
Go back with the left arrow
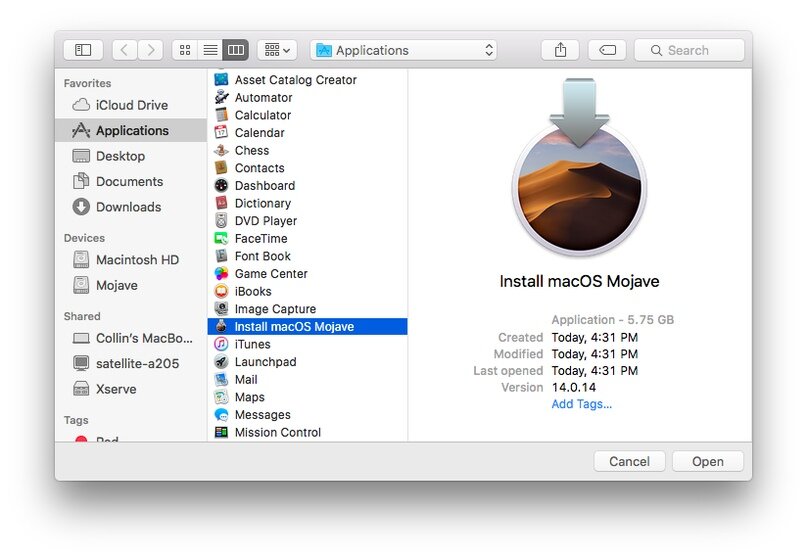124,50
